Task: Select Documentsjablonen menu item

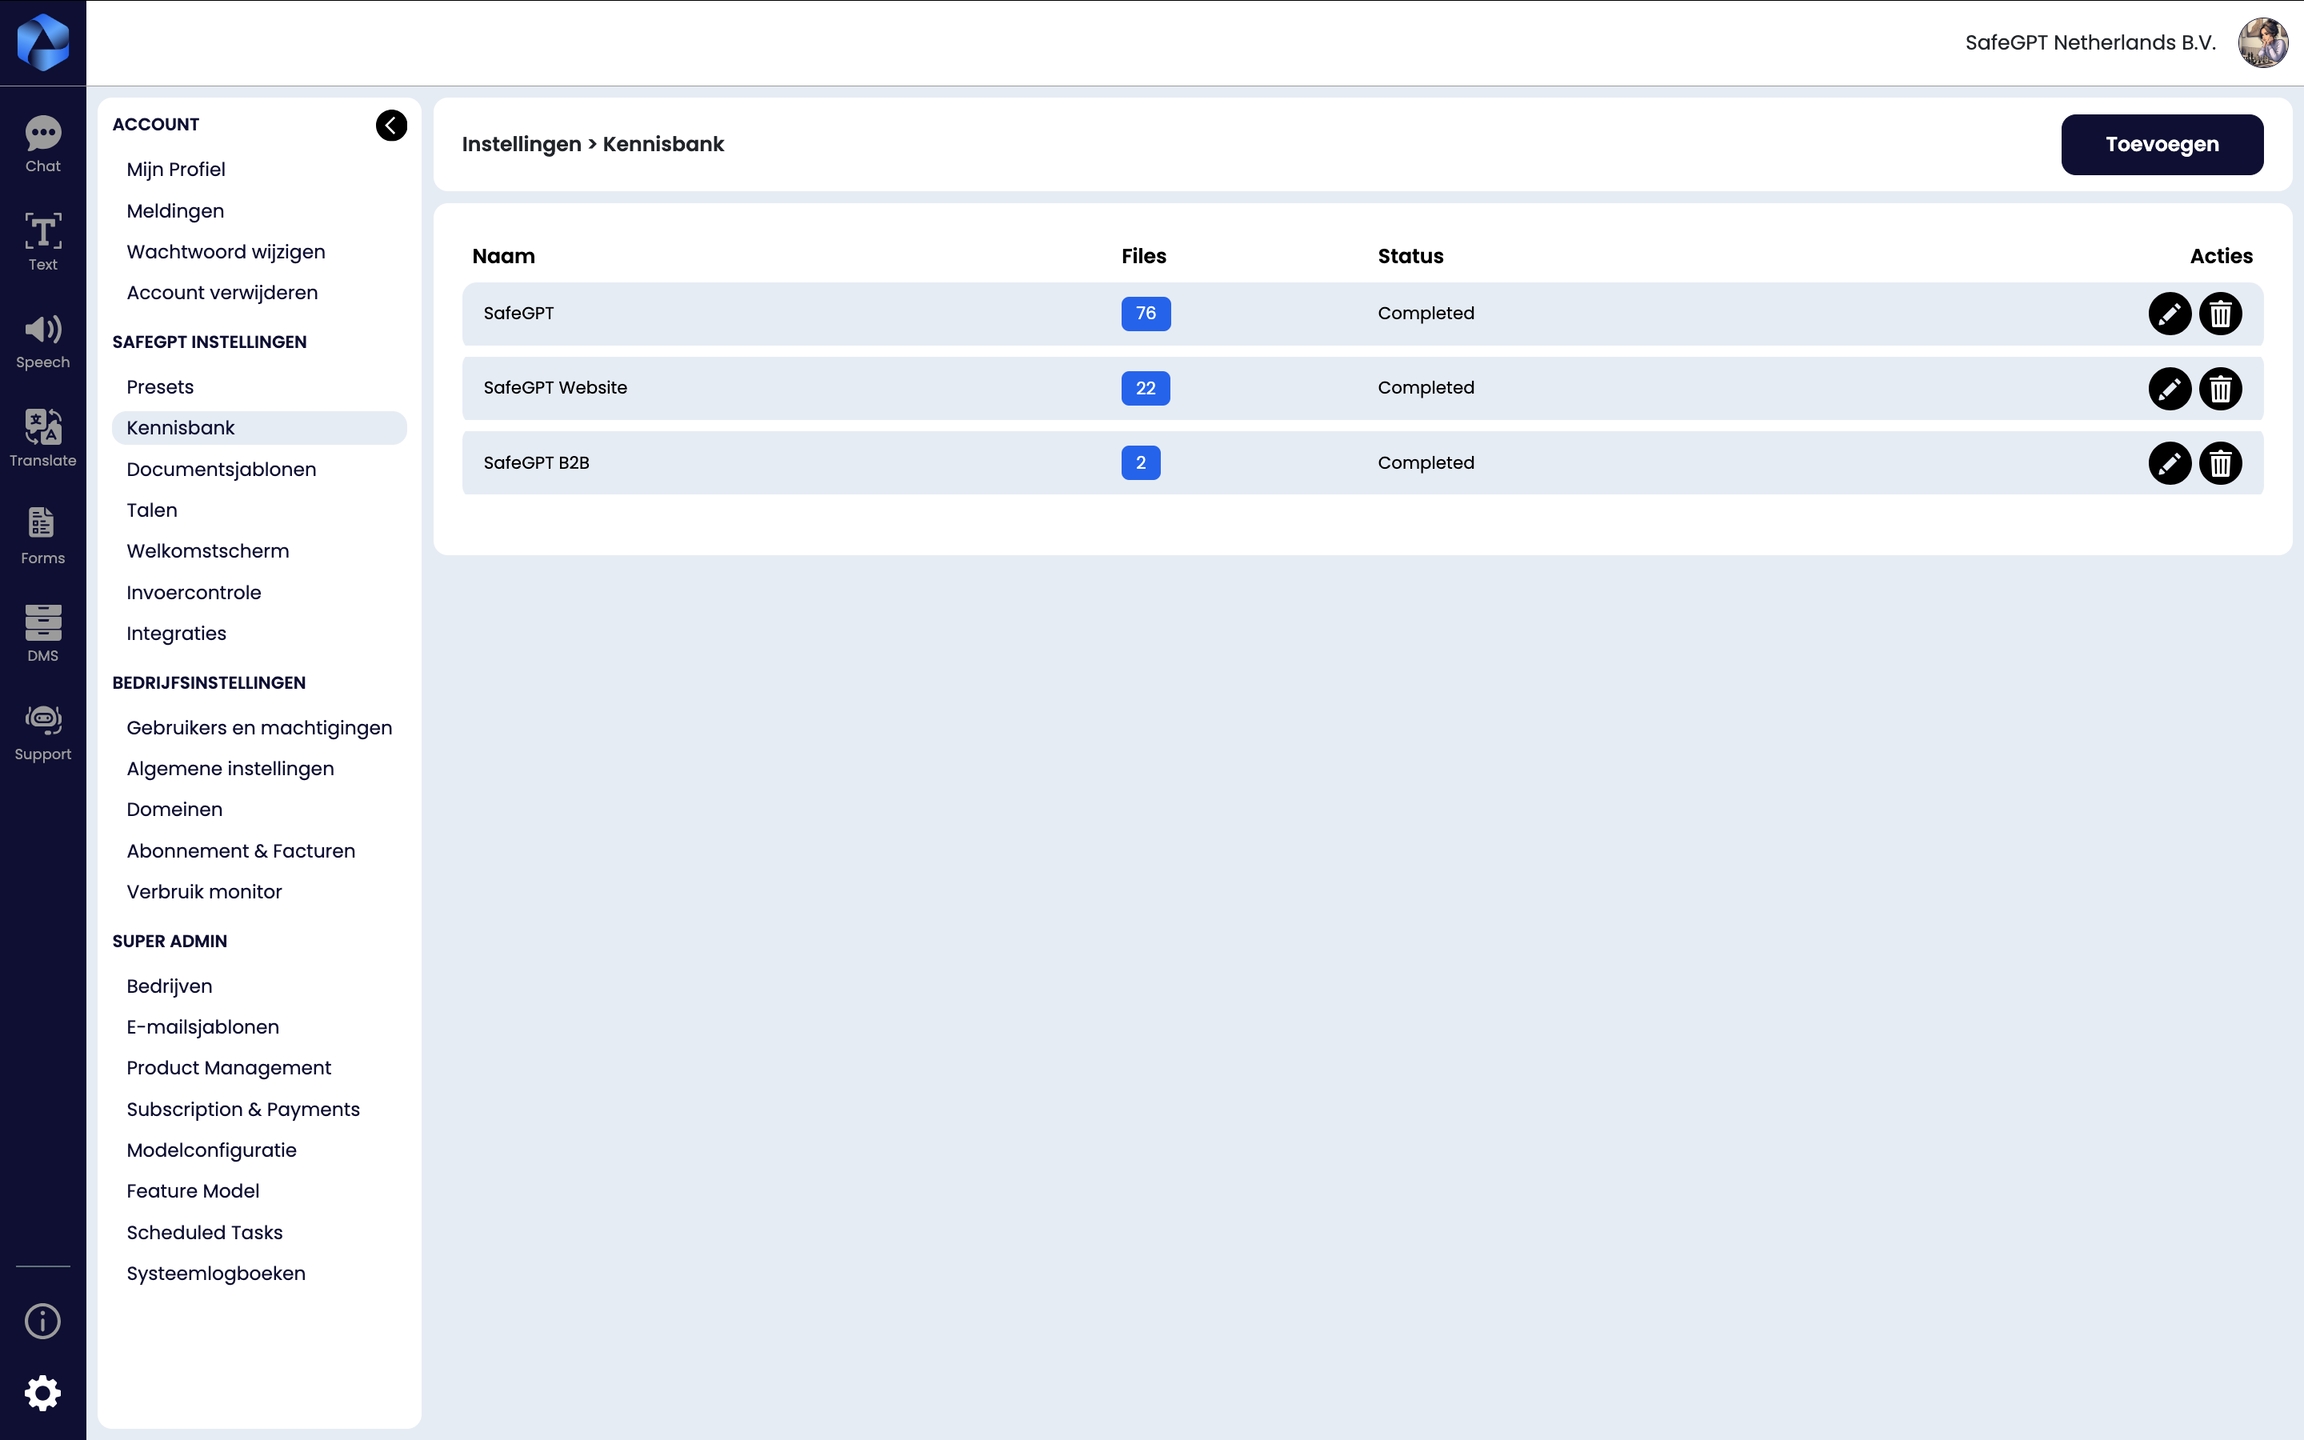Action: [221, 469]
